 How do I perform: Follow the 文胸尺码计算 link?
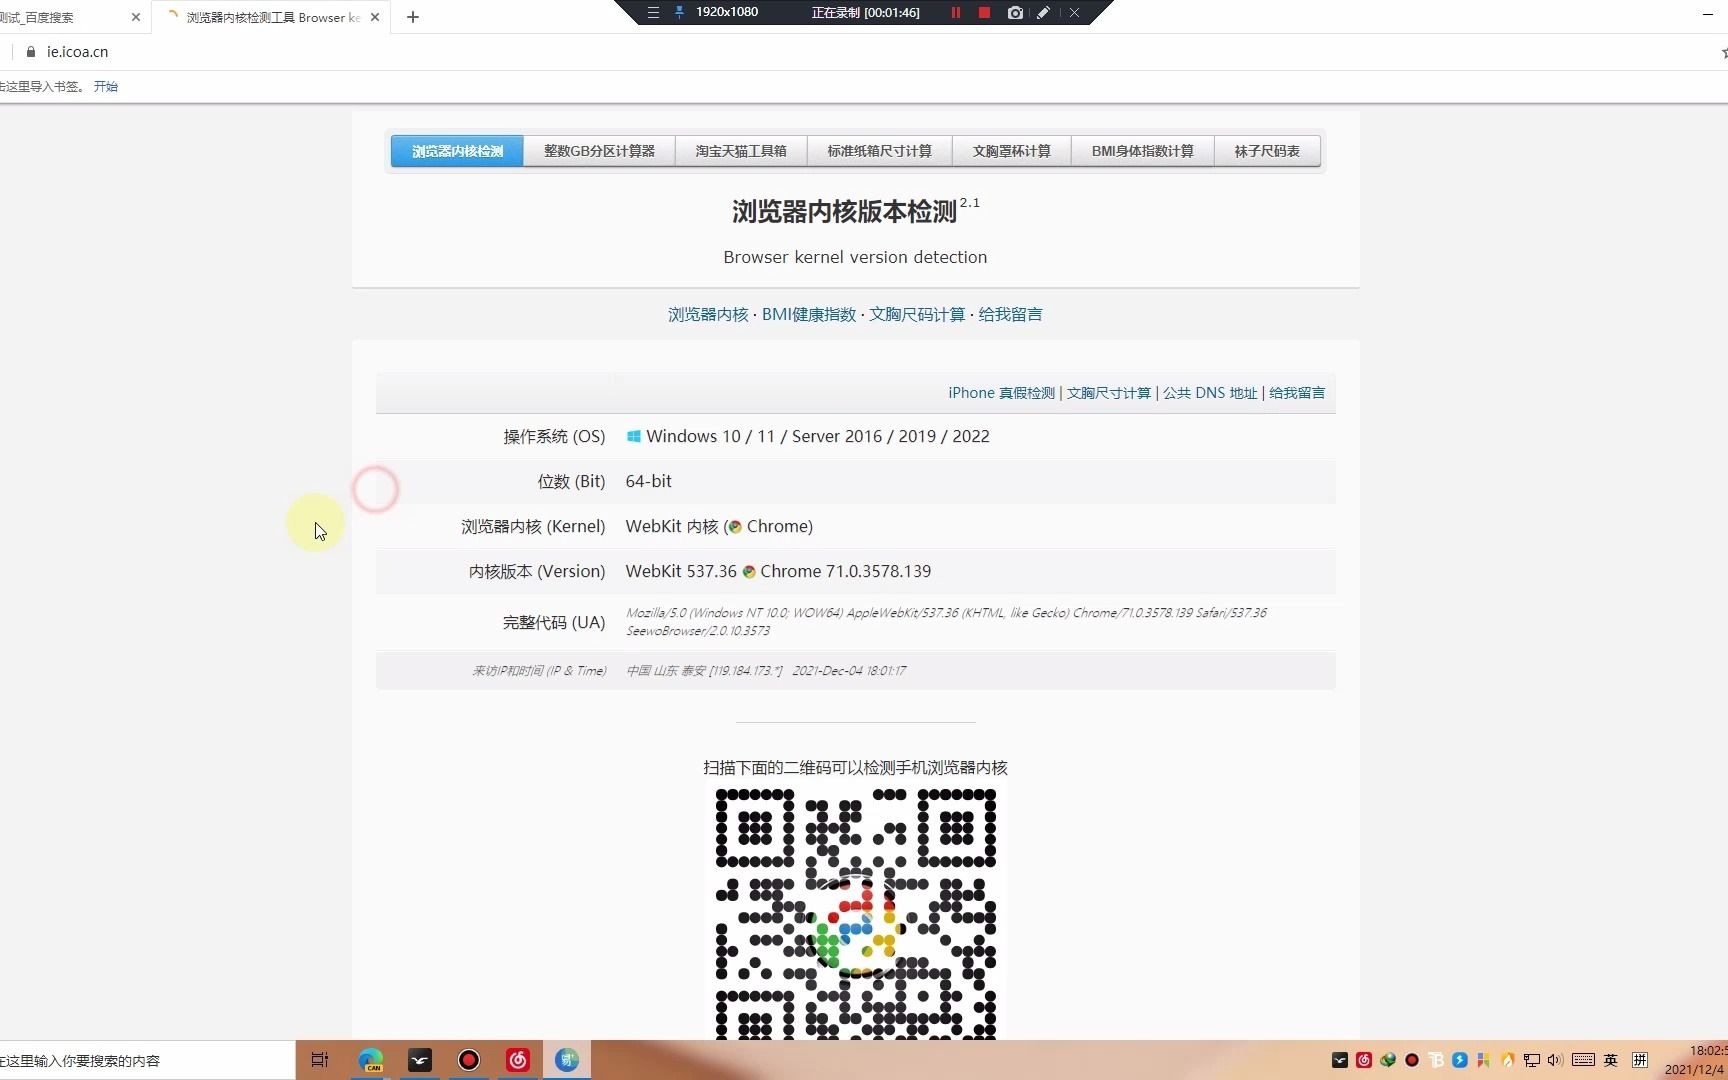pyautogui.click(x=917, y=314)
